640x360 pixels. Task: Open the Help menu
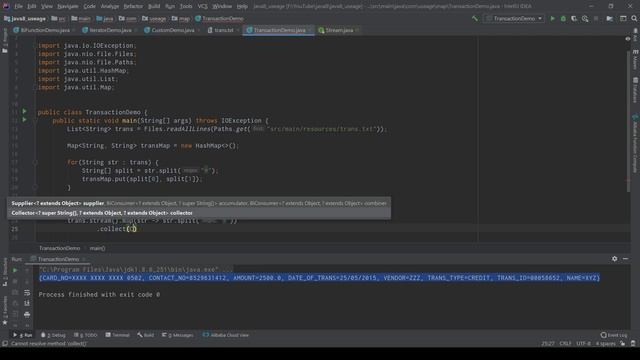(242, 6)
